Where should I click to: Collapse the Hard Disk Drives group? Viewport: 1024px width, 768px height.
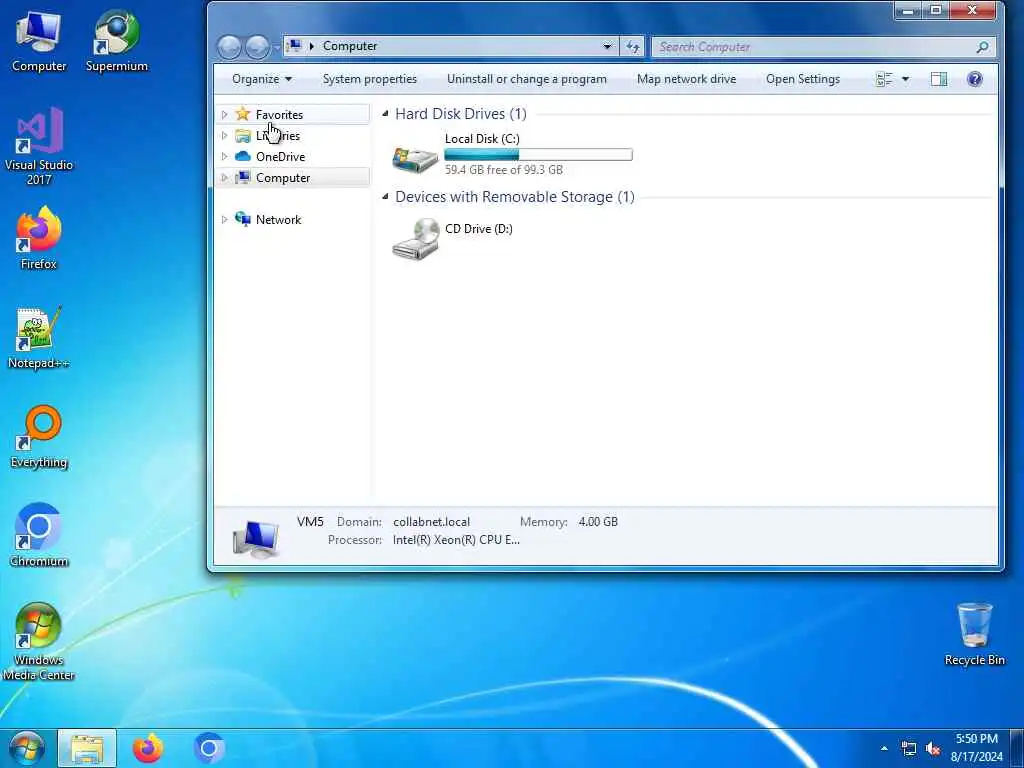[x=385, y=114]
